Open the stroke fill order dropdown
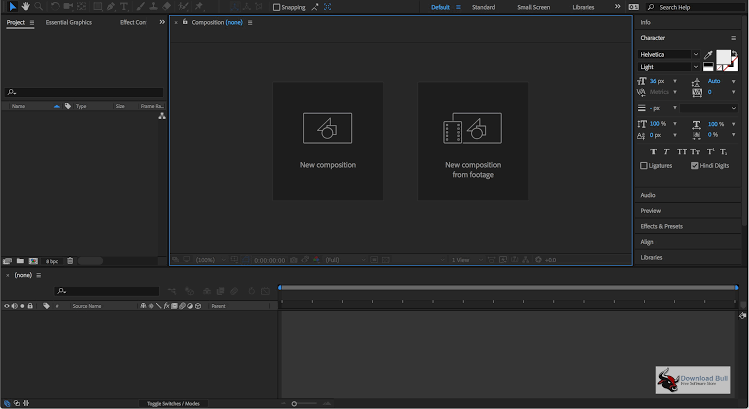Image resolution: width=749 pixels, height=409 pixels. (x=709, y=108)
